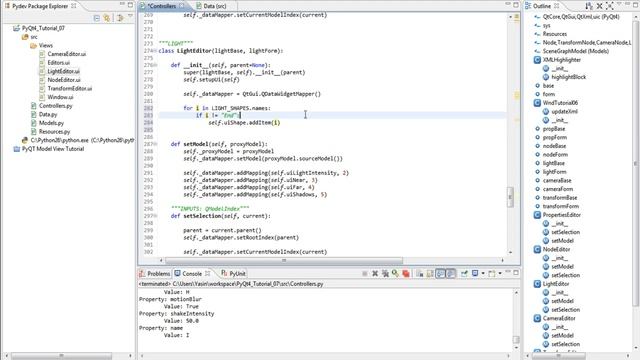
Task: Click Display Selected Console monitor icon
Action: tap(475, 273)
